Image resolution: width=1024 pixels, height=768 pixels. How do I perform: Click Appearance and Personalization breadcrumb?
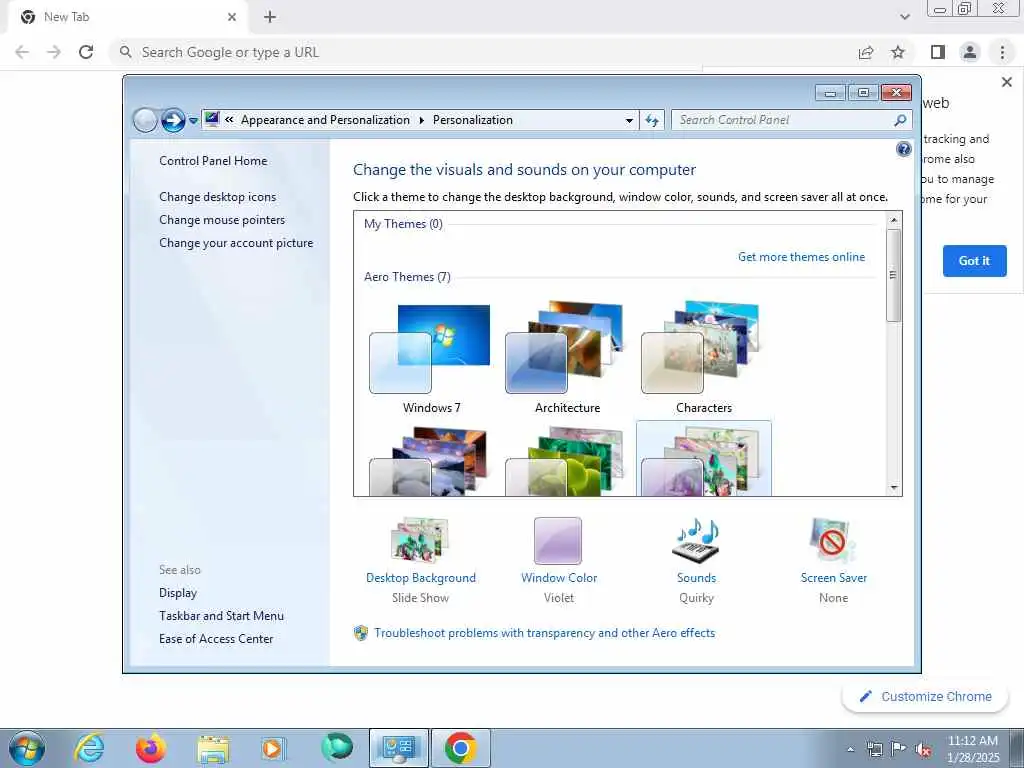[325, 120]
